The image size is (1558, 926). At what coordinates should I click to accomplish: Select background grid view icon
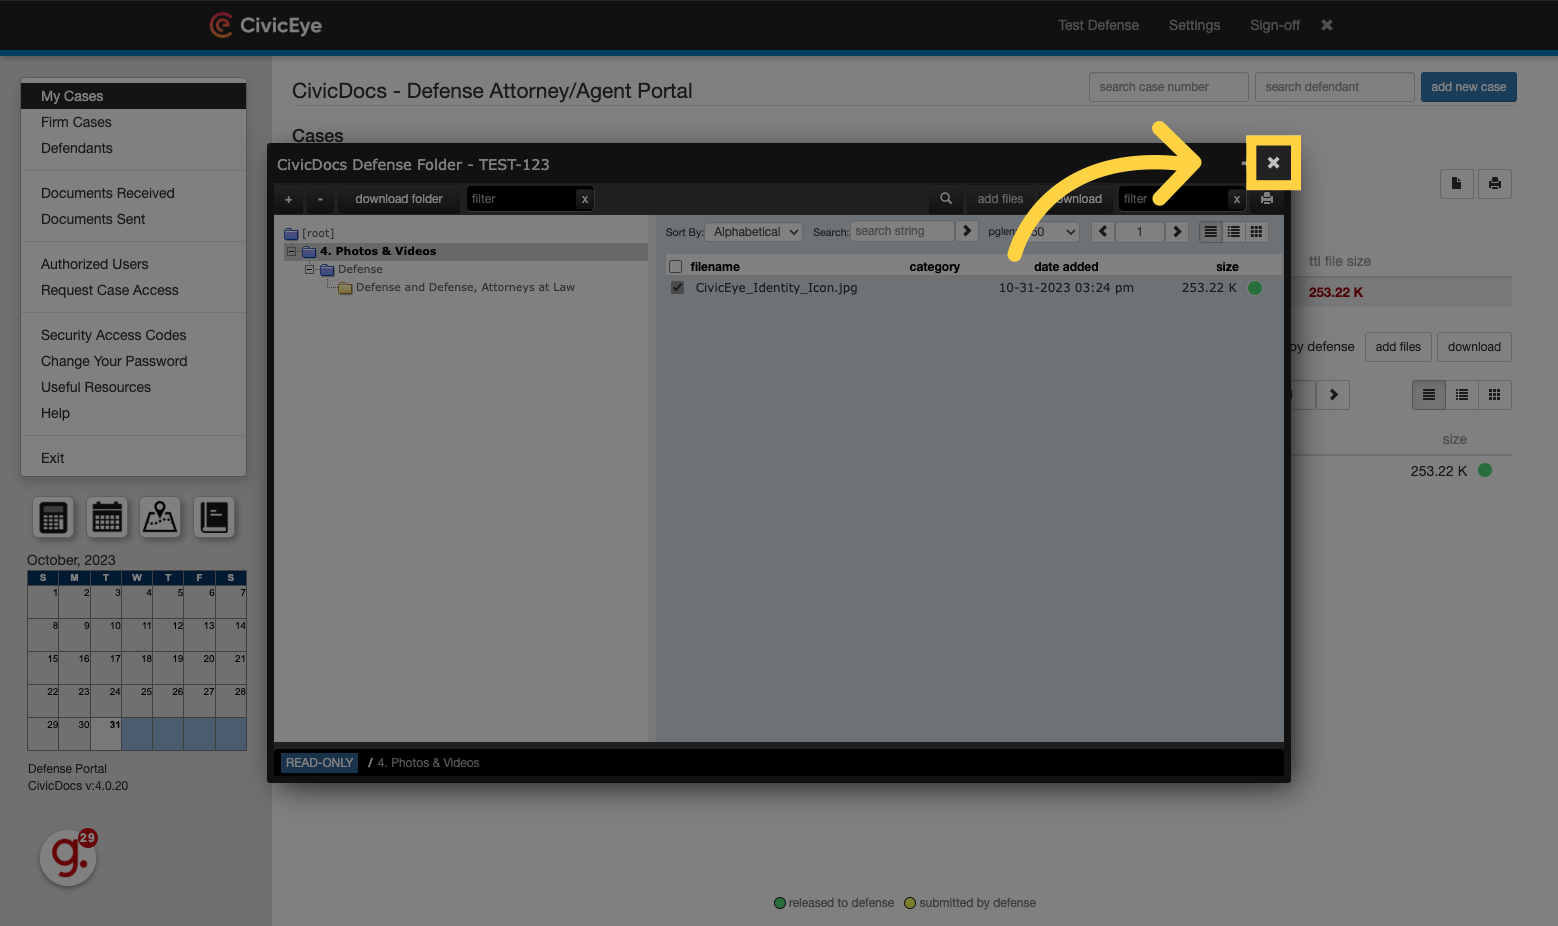(1495, 395)
